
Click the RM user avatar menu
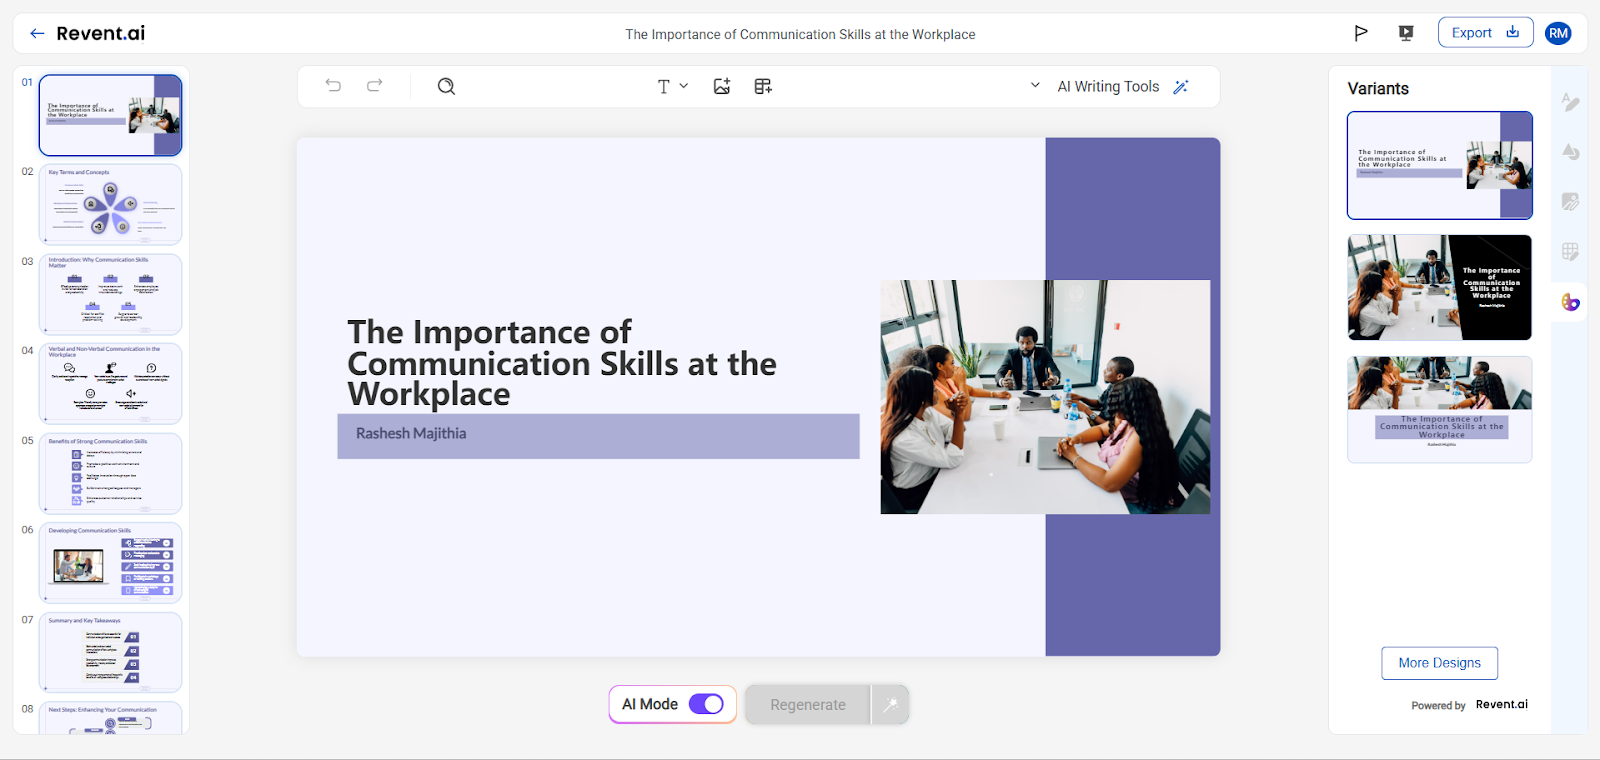pyautogui.click(x=1558, y=33)
